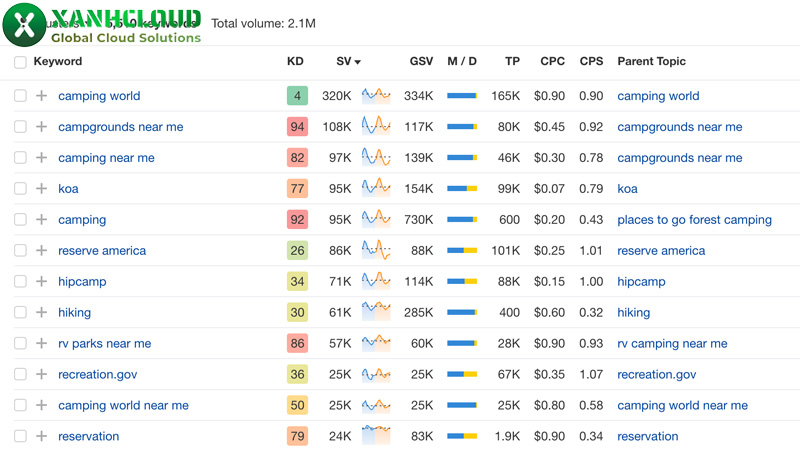
Task: Tick the select-all checkbox in Keyword header
Action: click(x=20, y=62)
